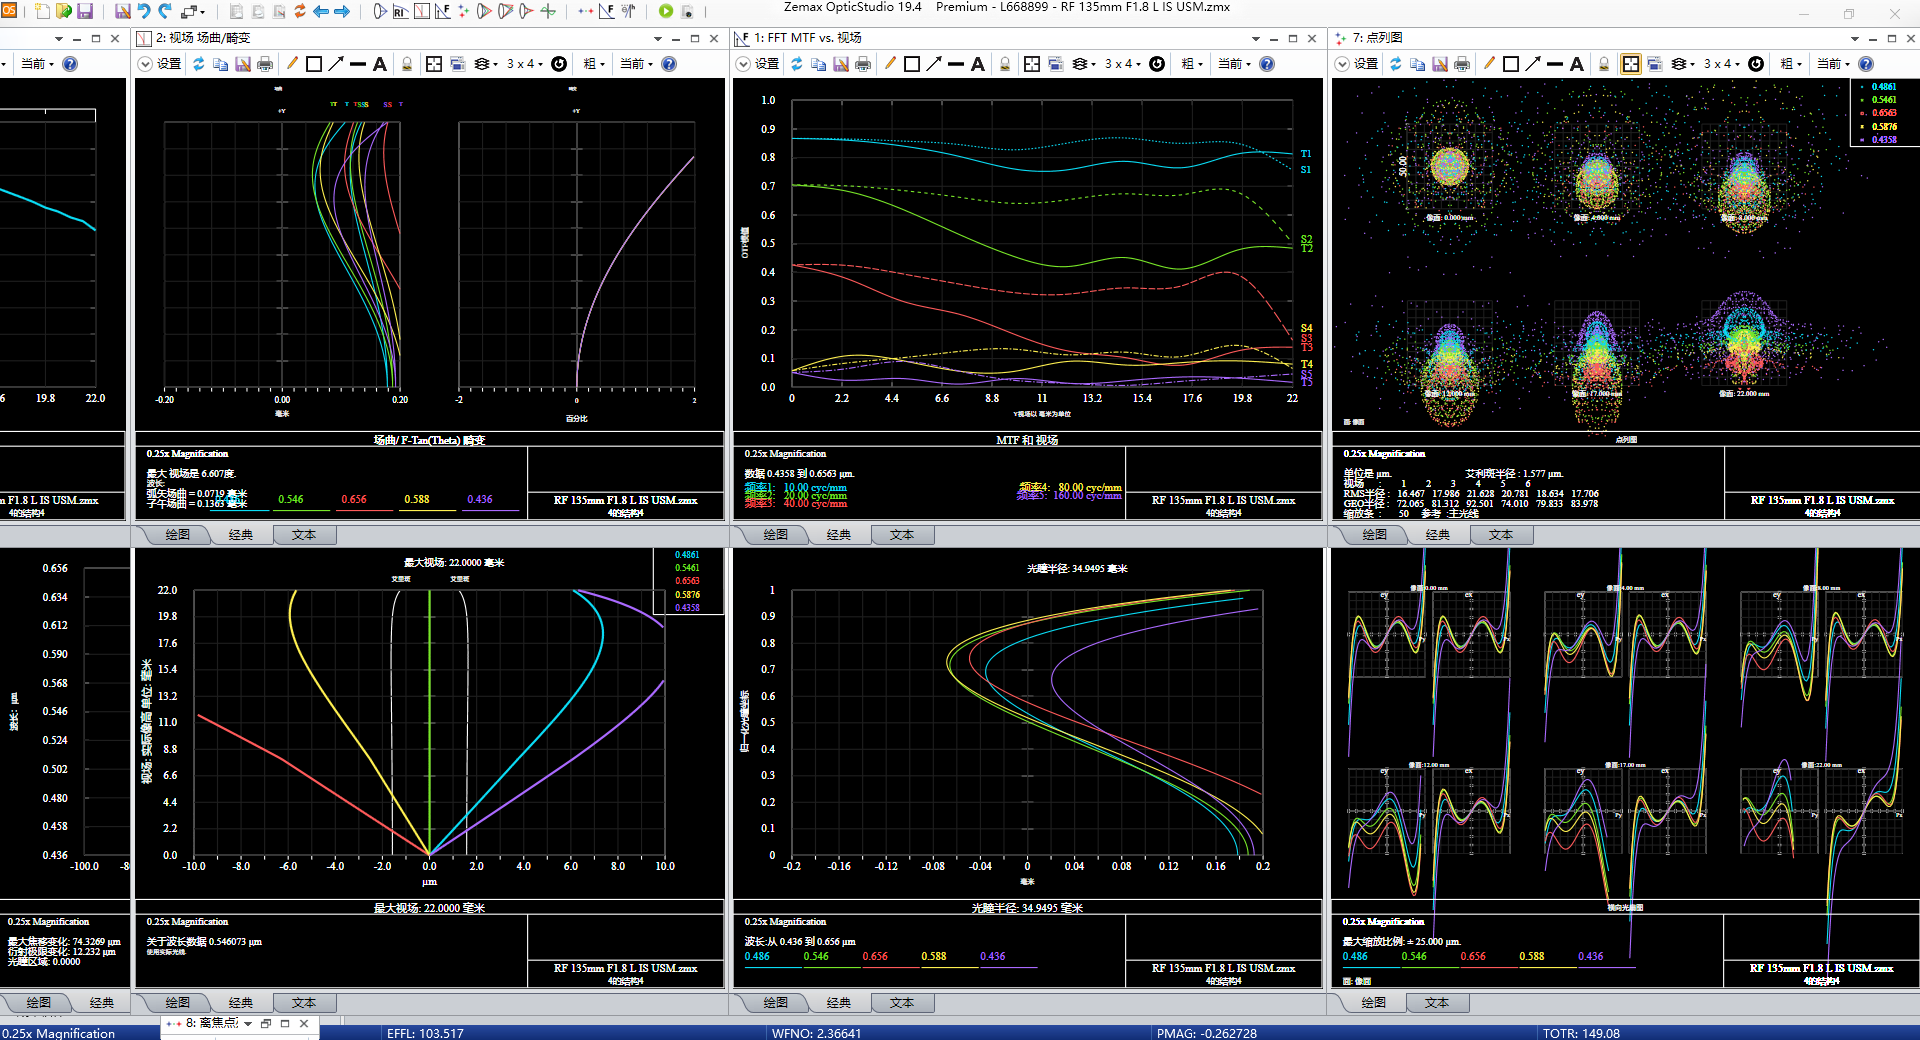The image size is (1920, 1040).
Task: Toggle window lock in spot diagram window
Action: pos(1604,64)
